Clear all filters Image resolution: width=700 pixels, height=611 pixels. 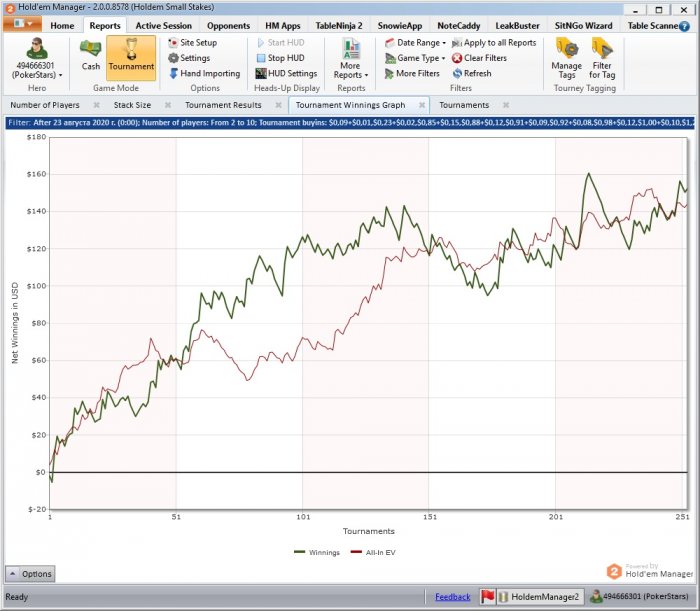tap(479, 58)
